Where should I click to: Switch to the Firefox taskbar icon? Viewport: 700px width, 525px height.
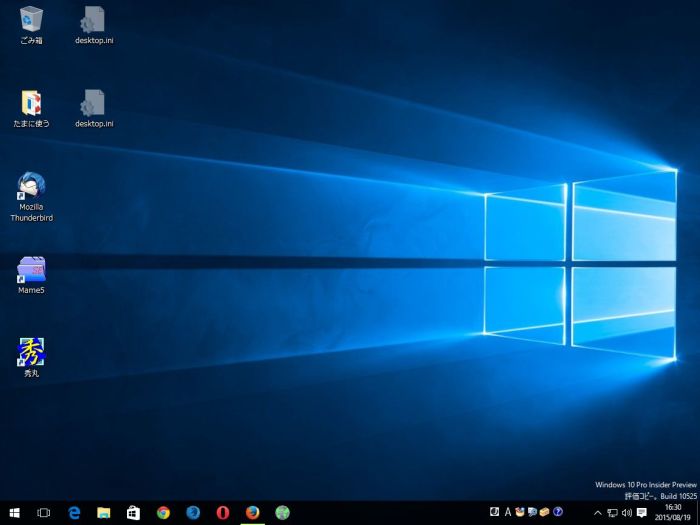coord(252,512)
